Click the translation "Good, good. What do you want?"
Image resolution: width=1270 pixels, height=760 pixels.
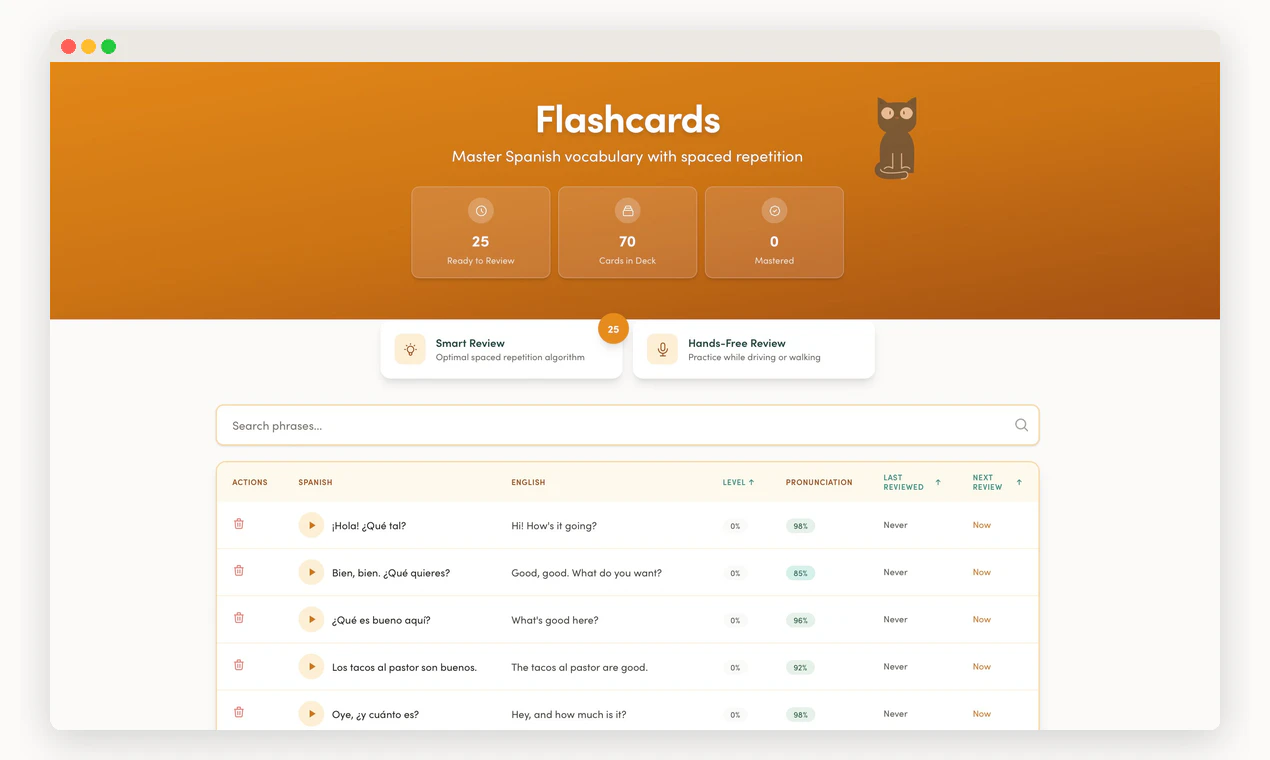[x=586, y=573]
